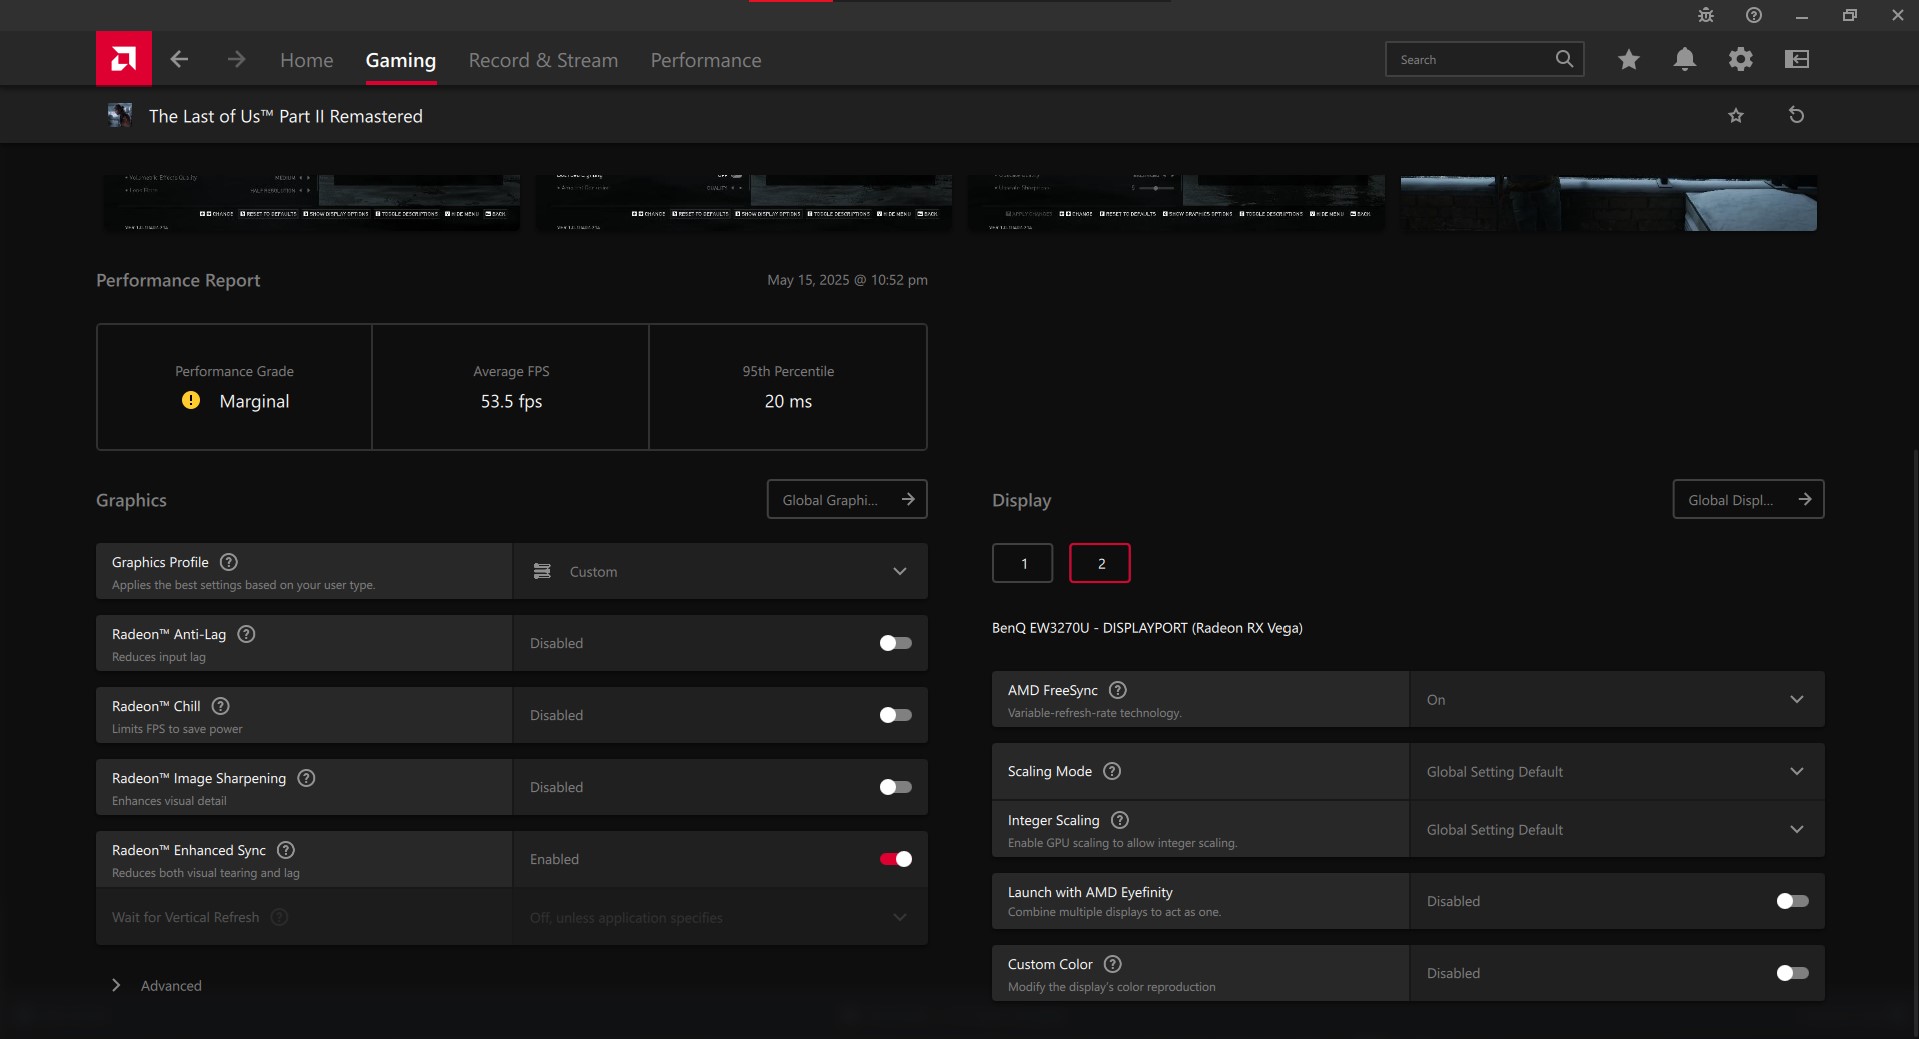This screenshot has height=1039, width=1919.
Task: Open favorites star in top bar
Action: point(1629,59)
